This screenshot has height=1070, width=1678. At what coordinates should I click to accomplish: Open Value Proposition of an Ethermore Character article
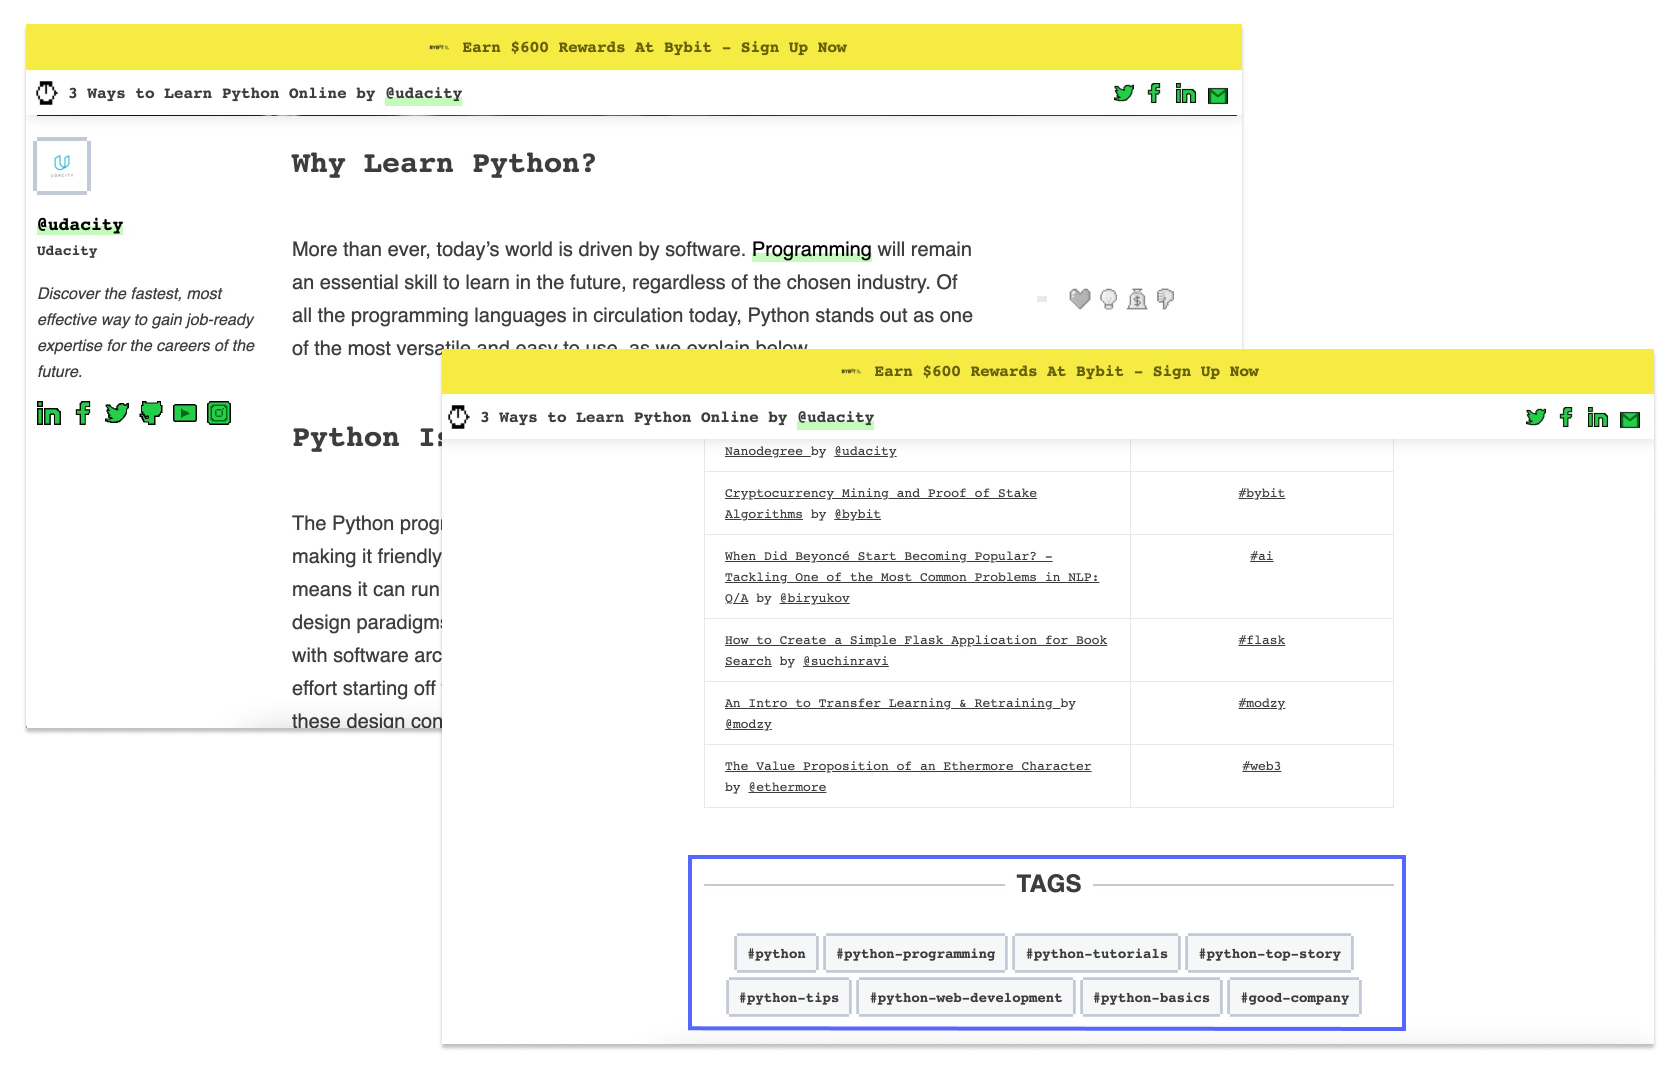click(x=908, y=766)
